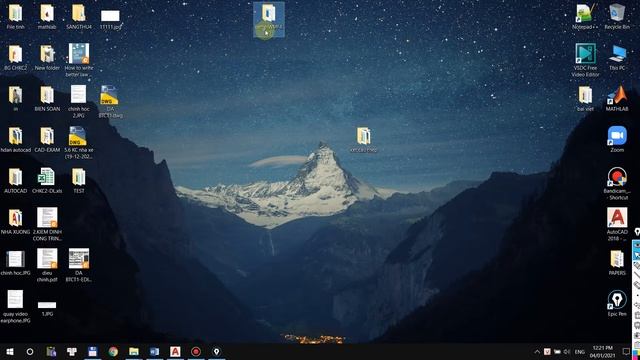Open the Bandicam record icon on taskbar
The width and height of the screenshot is (640, 360).
point(196,351)
